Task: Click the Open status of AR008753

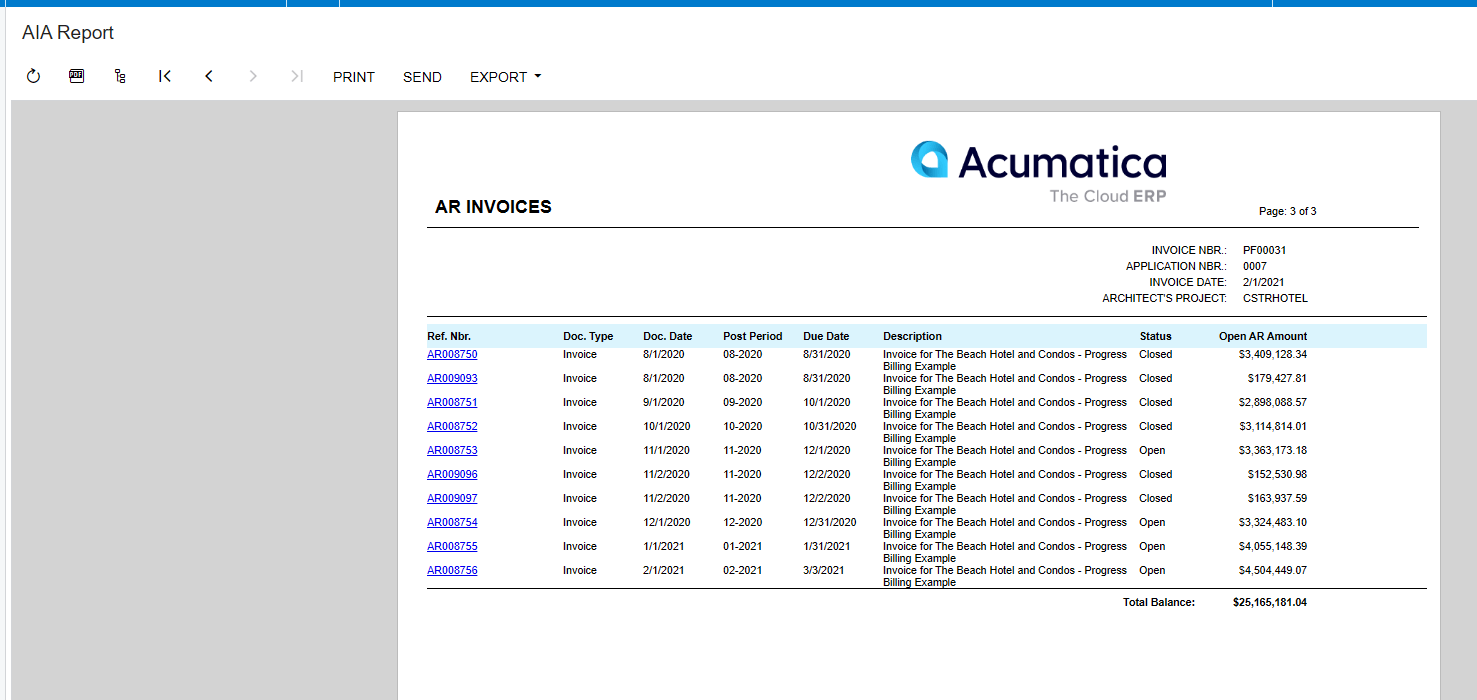Action: [1152, 450]
